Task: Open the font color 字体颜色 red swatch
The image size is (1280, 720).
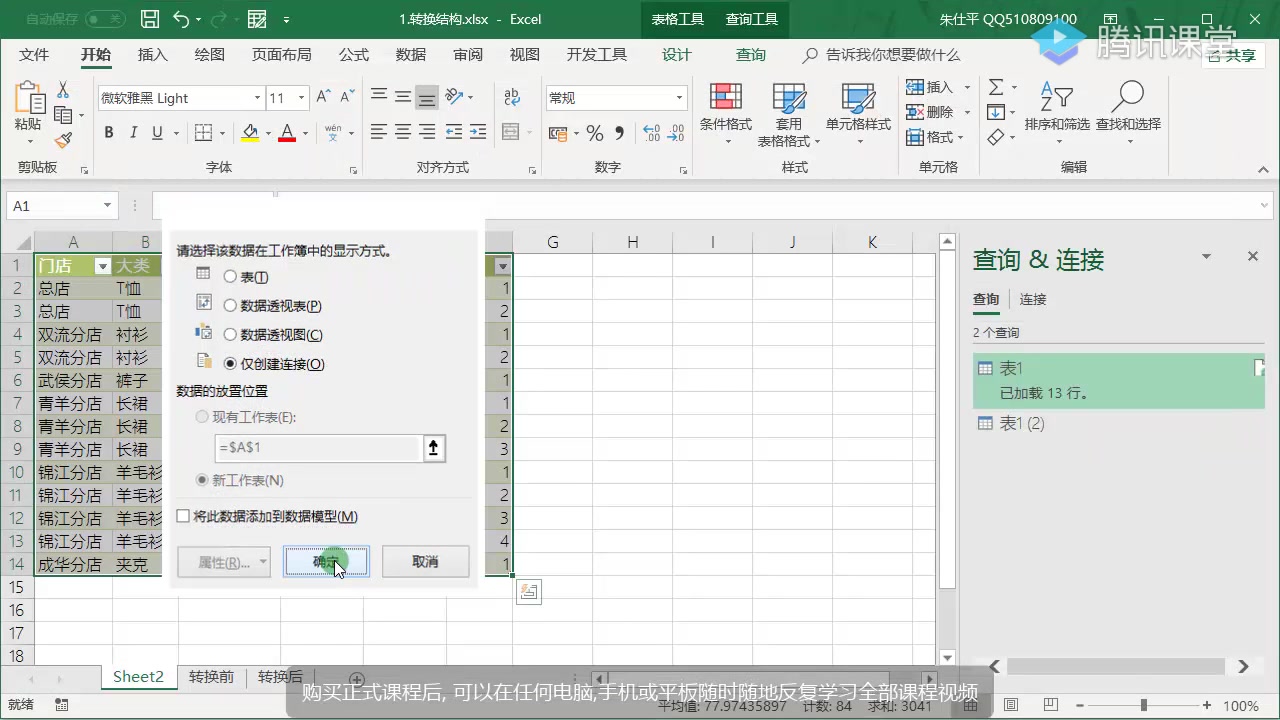Action: tap(286, 131)
